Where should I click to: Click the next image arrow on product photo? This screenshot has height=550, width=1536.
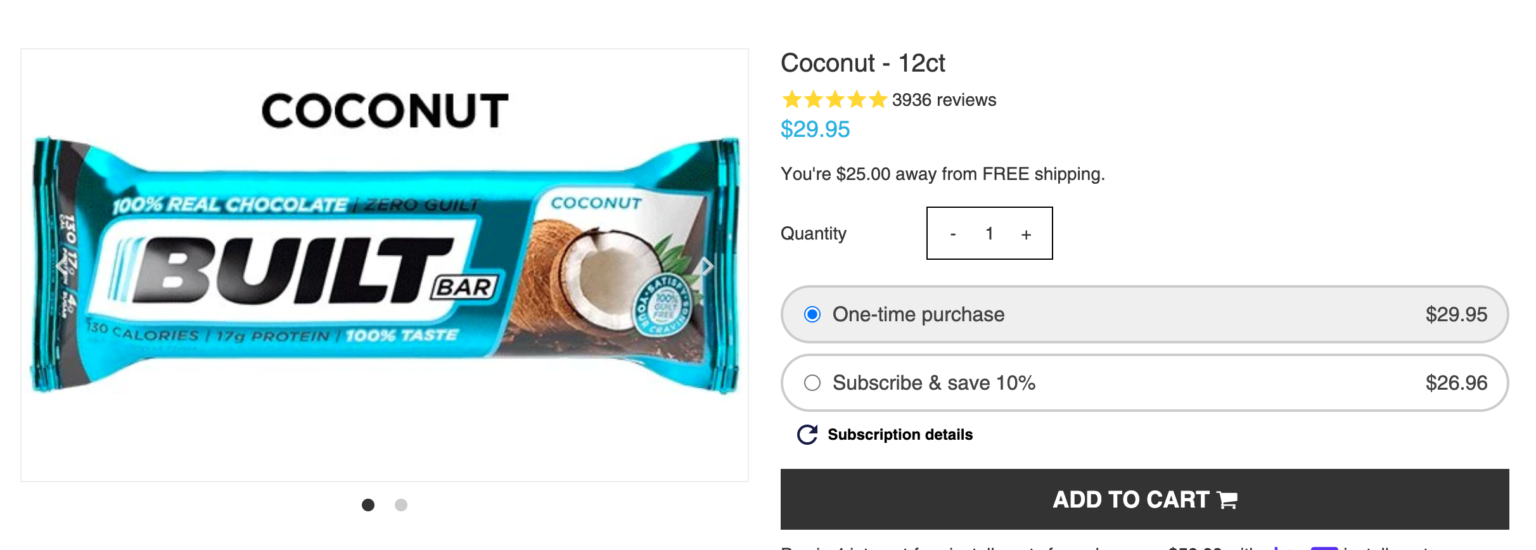(707, 266)
